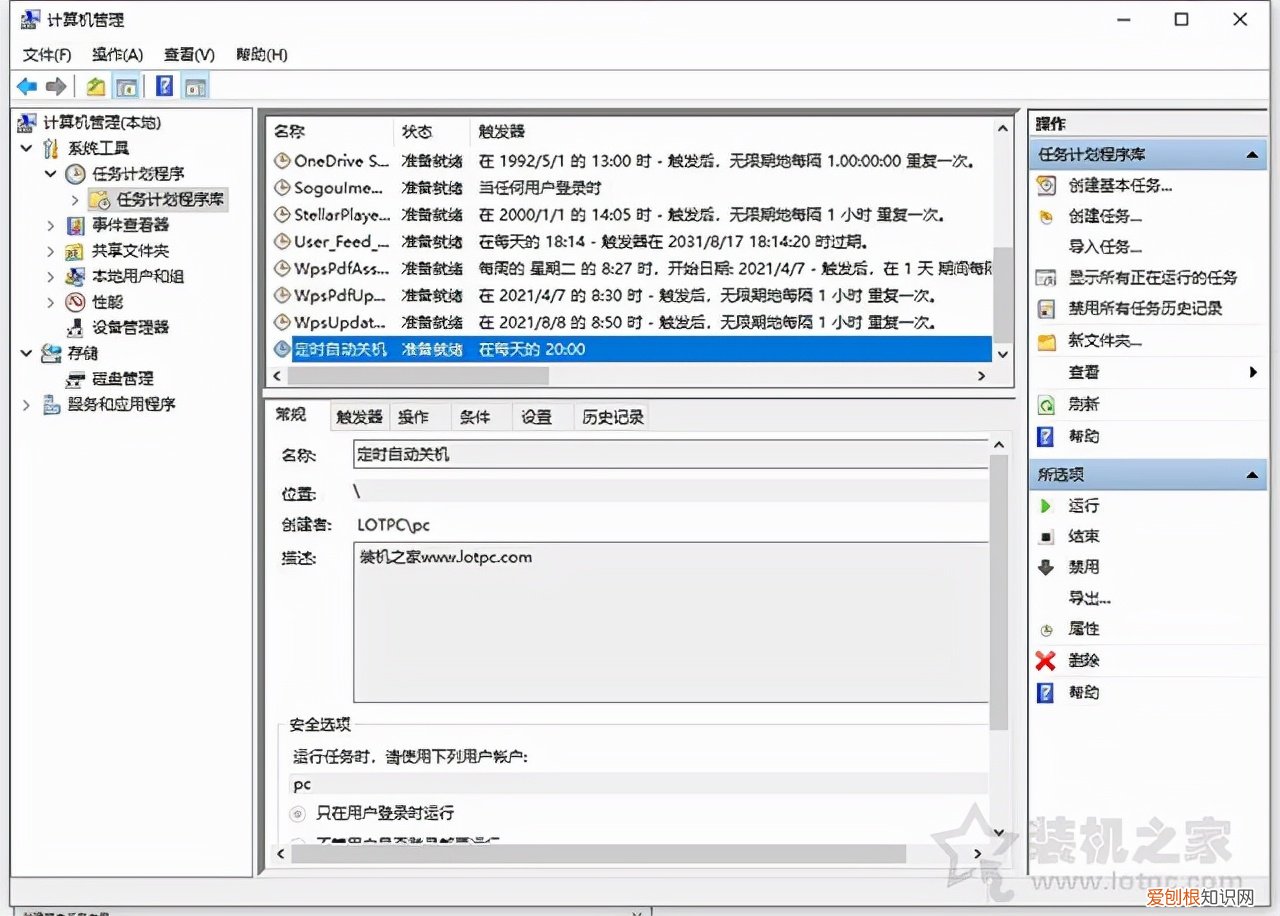Switch to the 触发器 tab
The width and height of the screenshot is (1280, 916).
coord(358,416)
